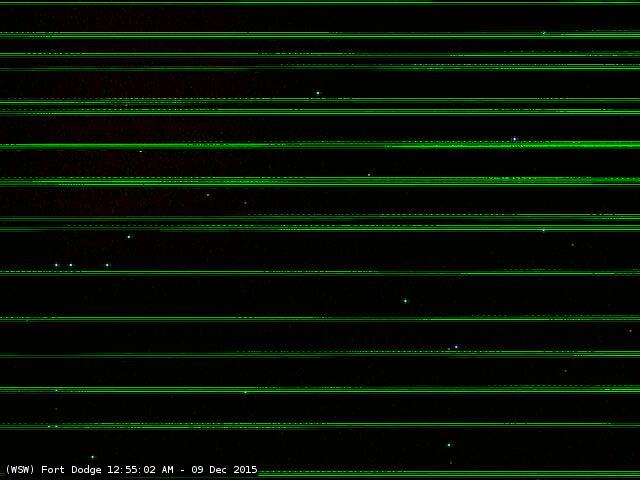Click the "09 Dec 2015" date text
Viewport: 640px width, 480px height.
[x=224, y=469]
